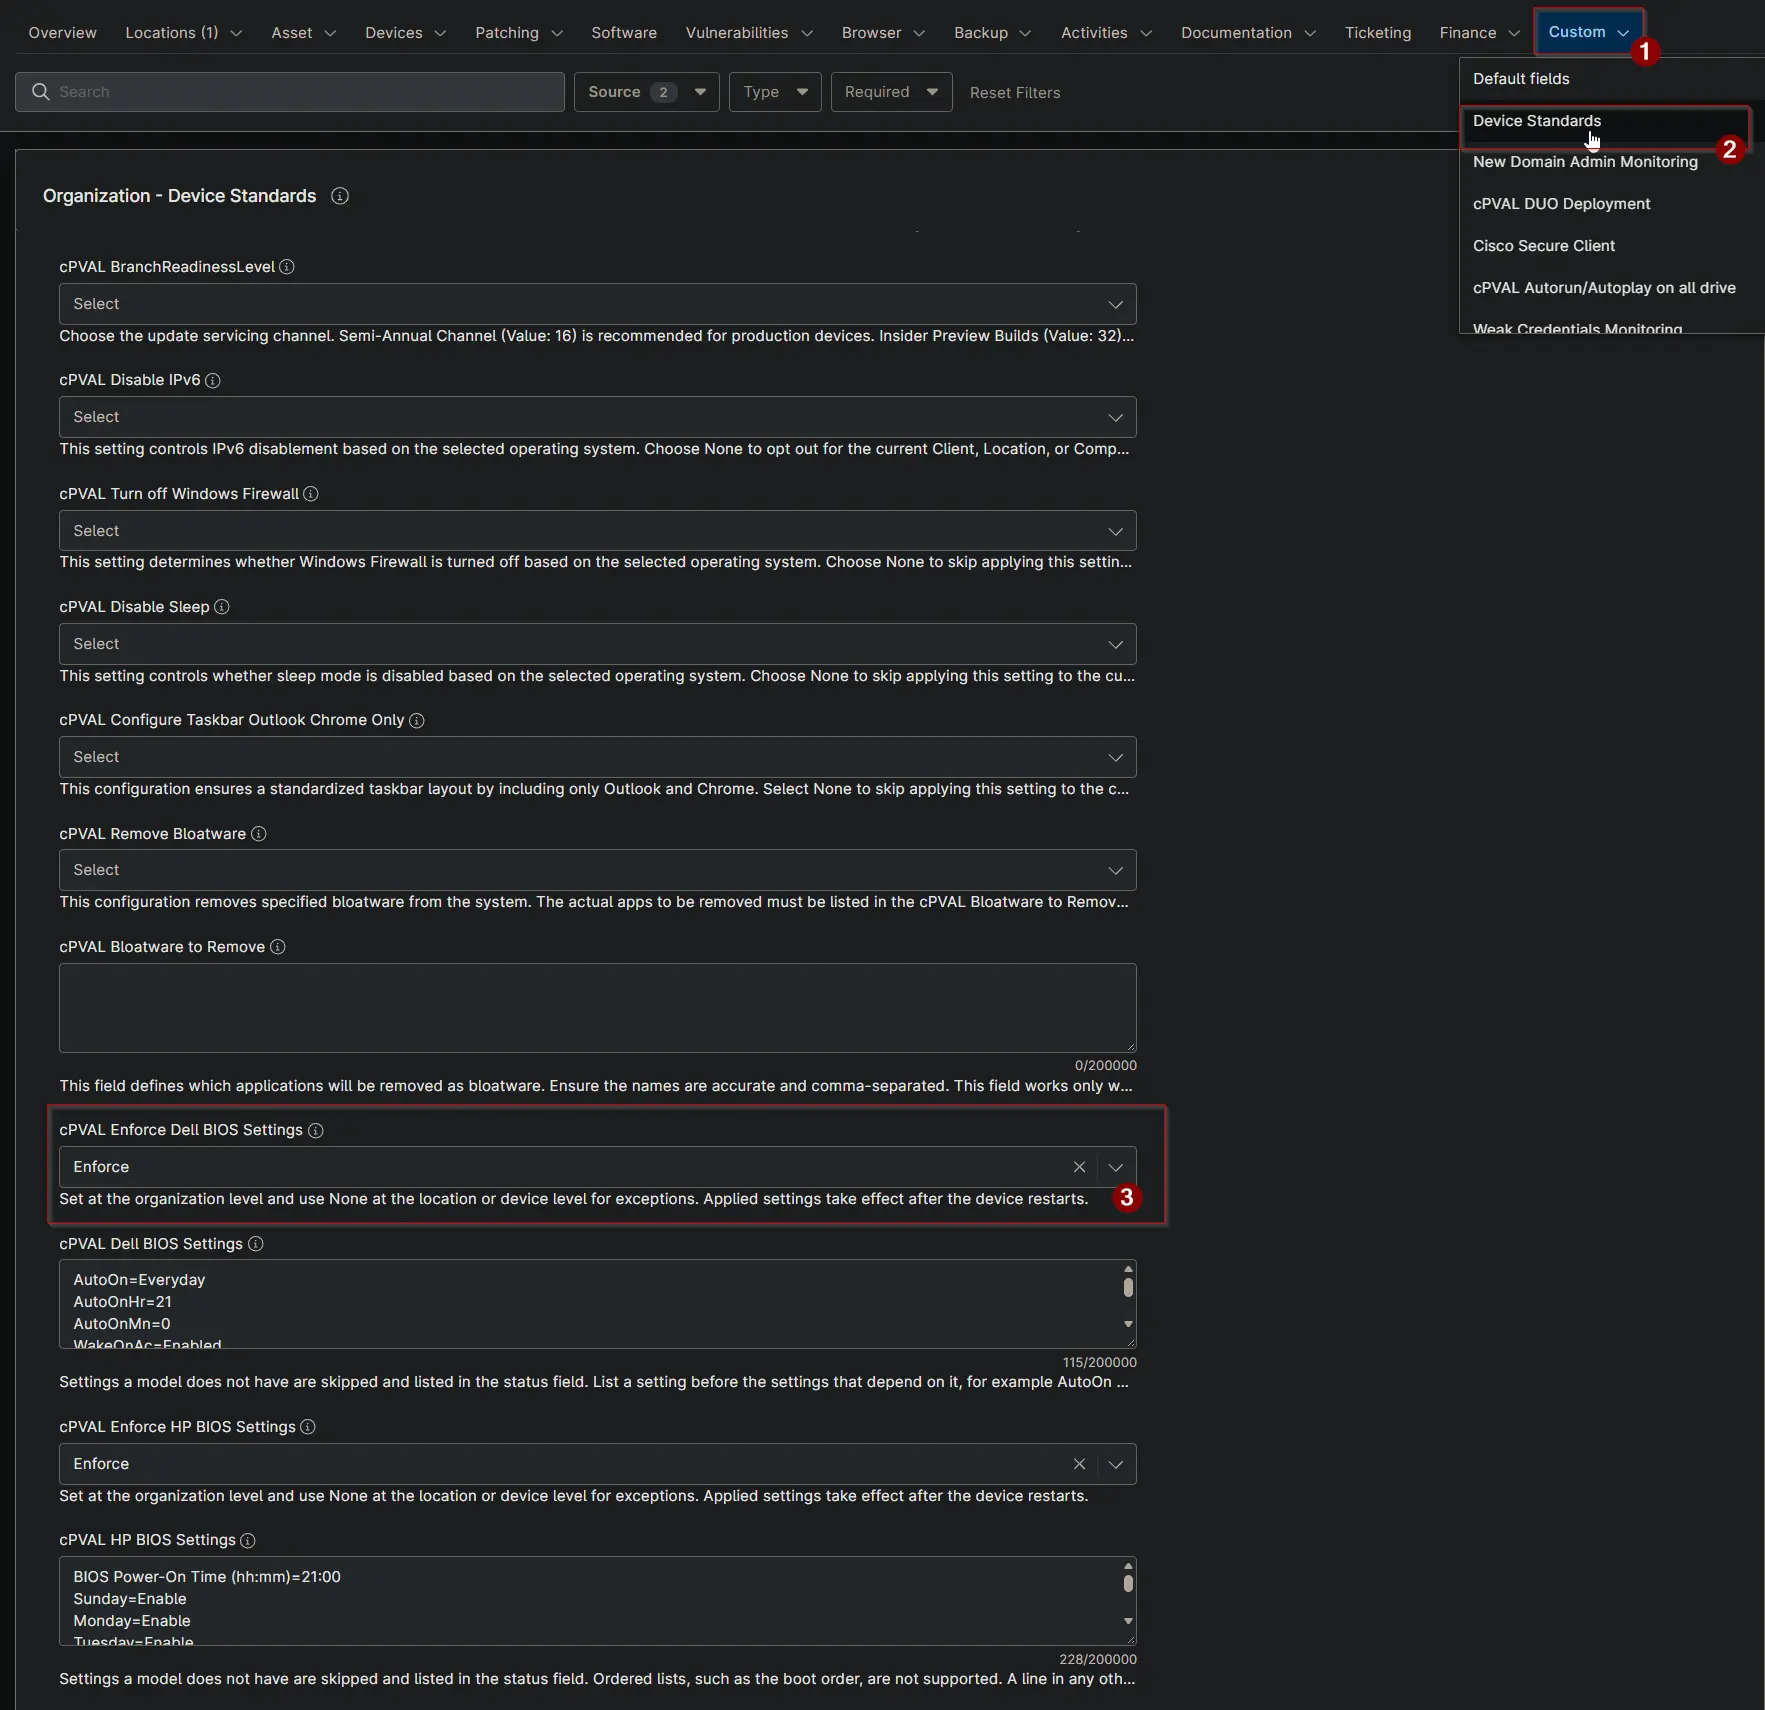The width and height of the screenshot is (1765, 1710).
Task: Clear the Enforce Dell BIOS Settings selection
Action: 1079,1167
